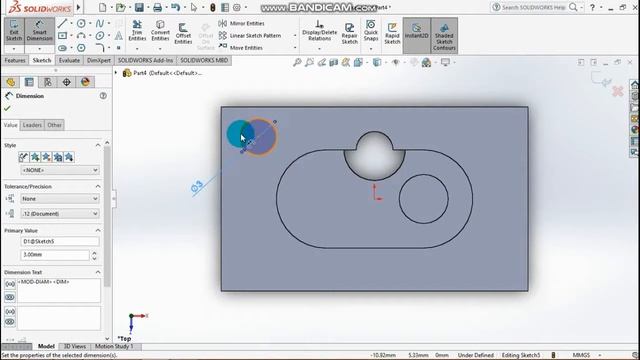
Task: Select the Spline sketch tool
Action: click(100, 24)
